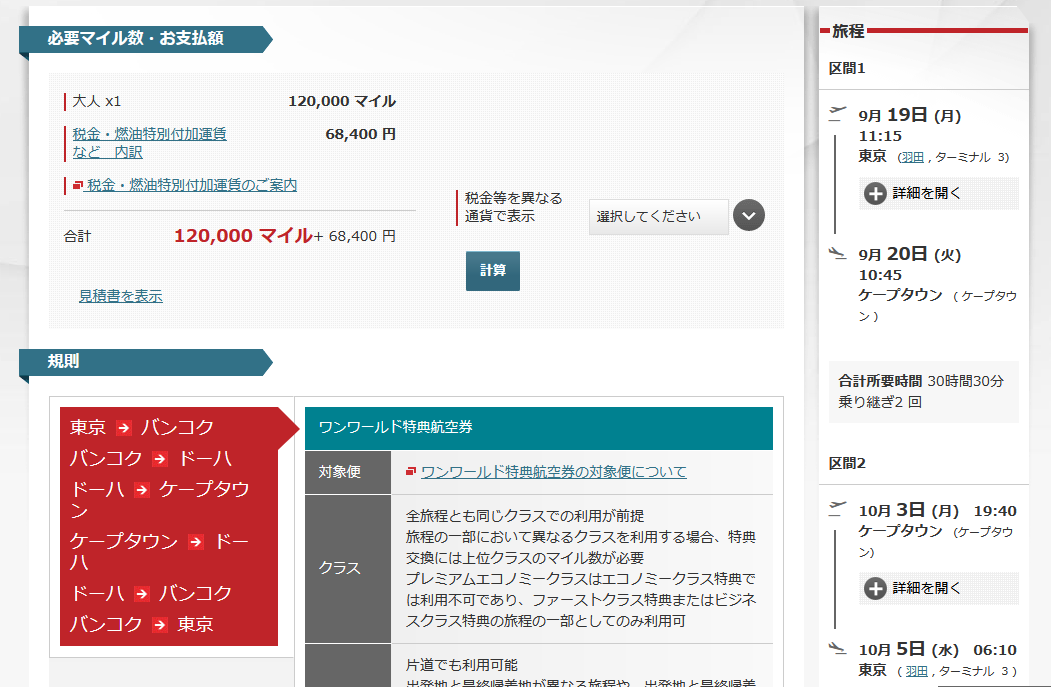The height and width of the screenshot is (687, 1051).
Task: Click the 合計所要時間 30時間30分 text
Action: (921, 381)
